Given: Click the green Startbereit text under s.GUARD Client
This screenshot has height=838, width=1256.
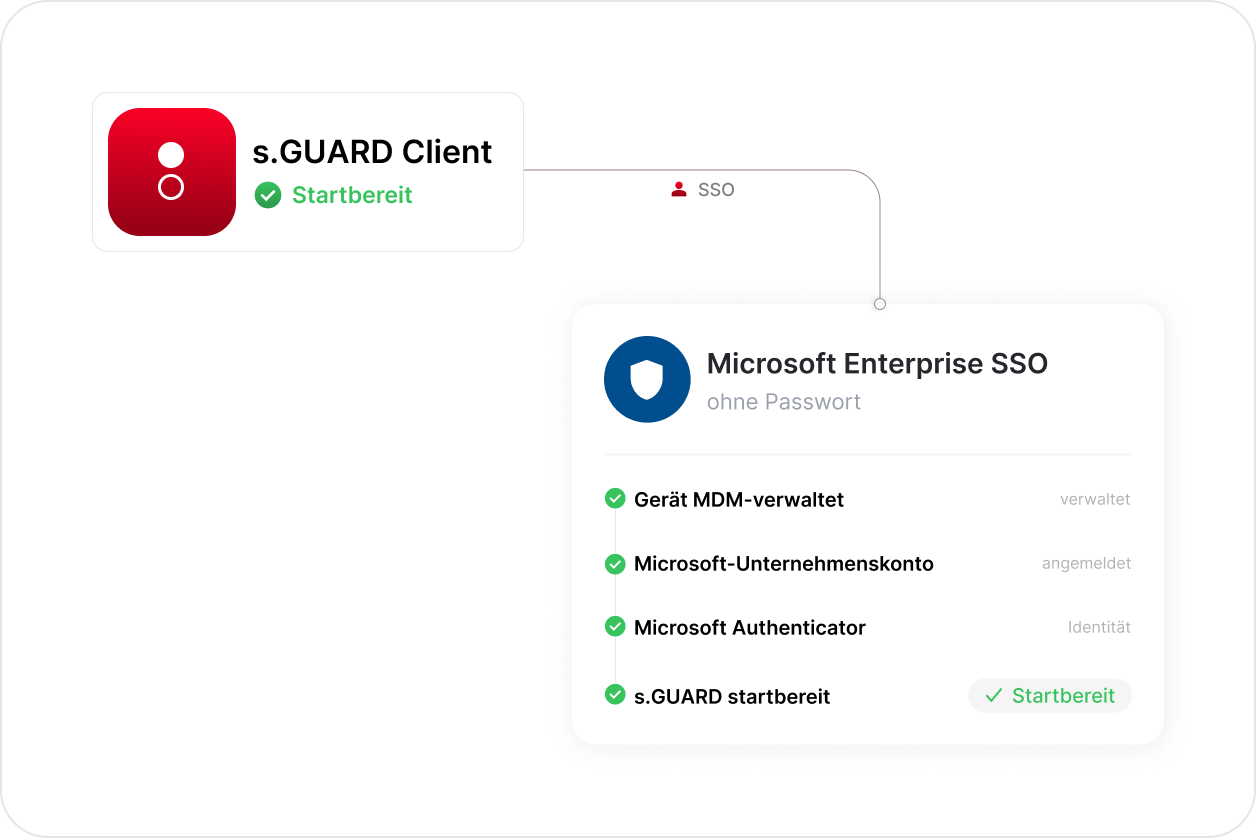Looking at the screenshot, I should (x=352, y=195).
